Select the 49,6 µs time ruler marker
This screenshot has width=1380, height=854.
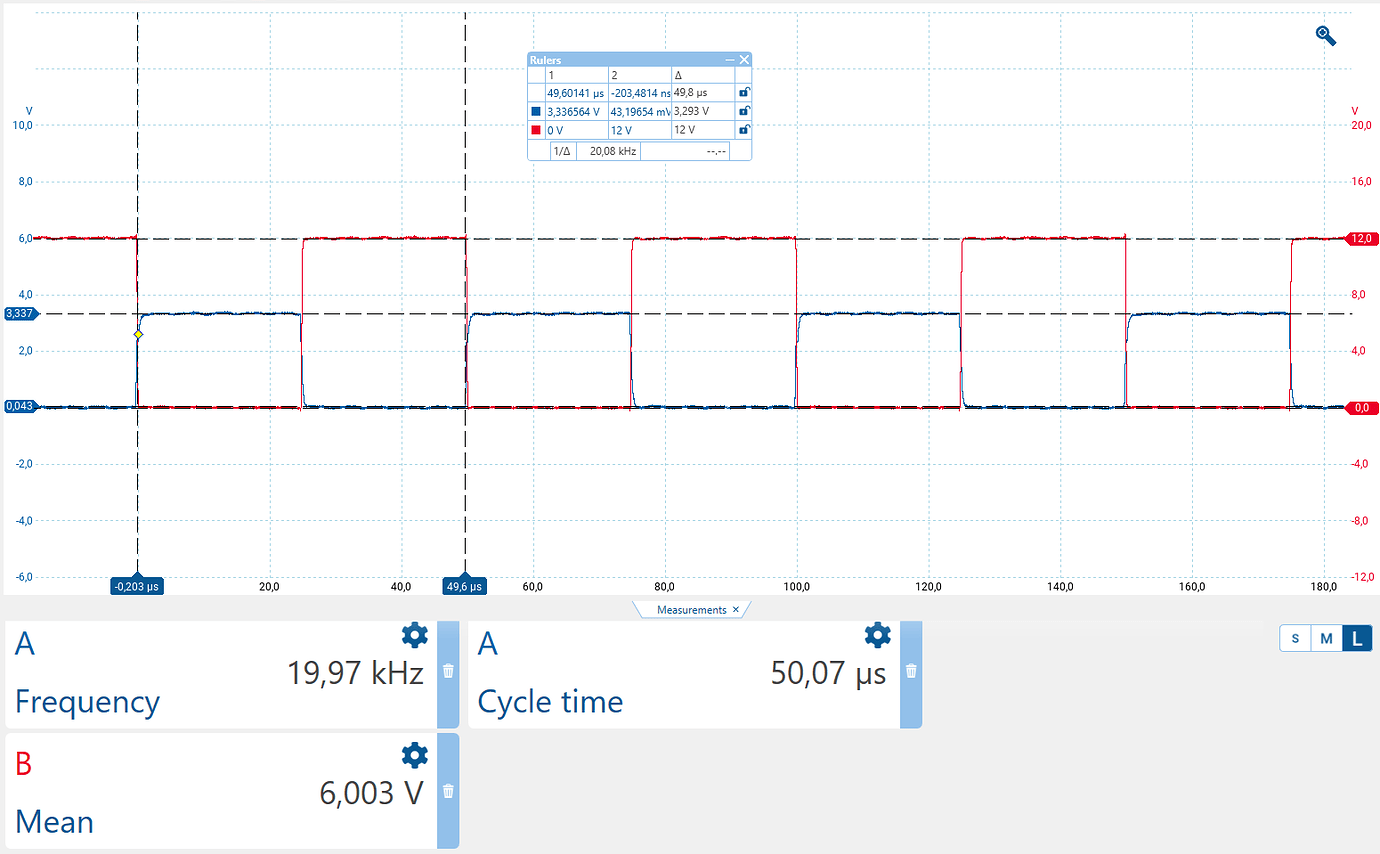click(463, 586)
